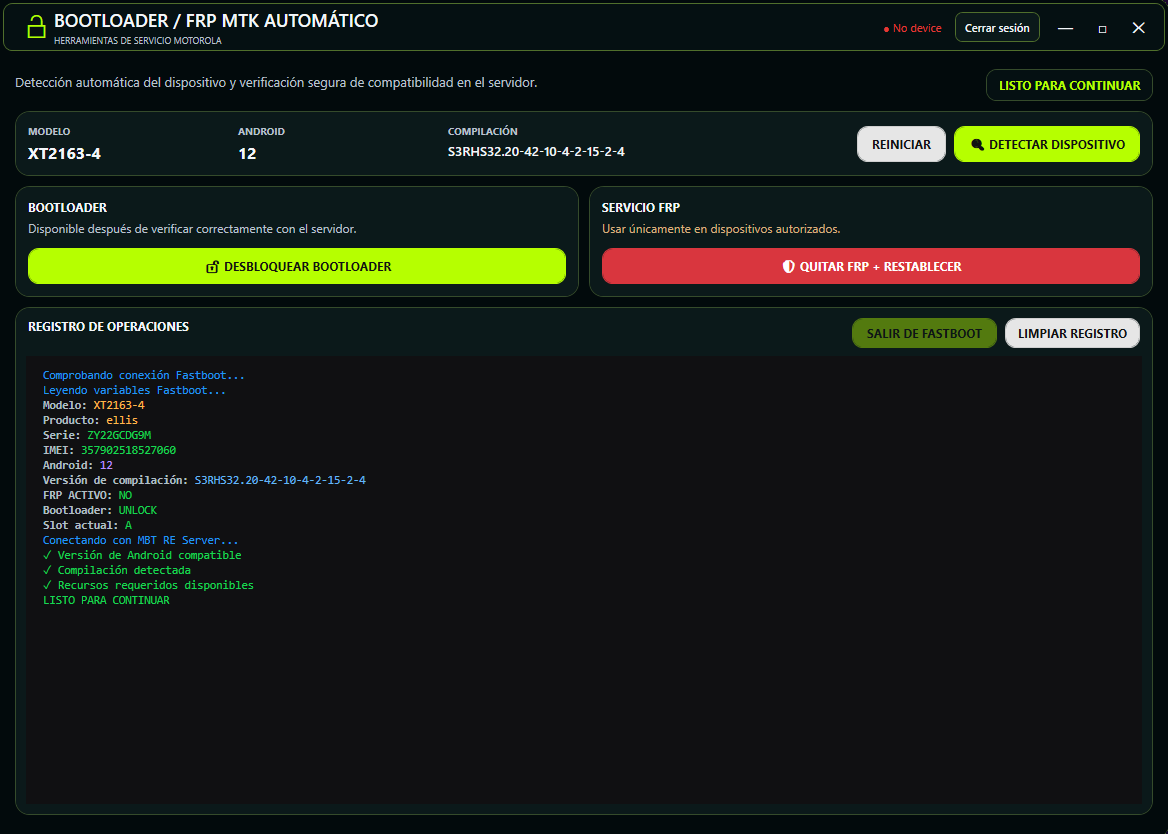Click log line Comprobando conexión Fastboot
1168x834 pixels.
(144, 375)
